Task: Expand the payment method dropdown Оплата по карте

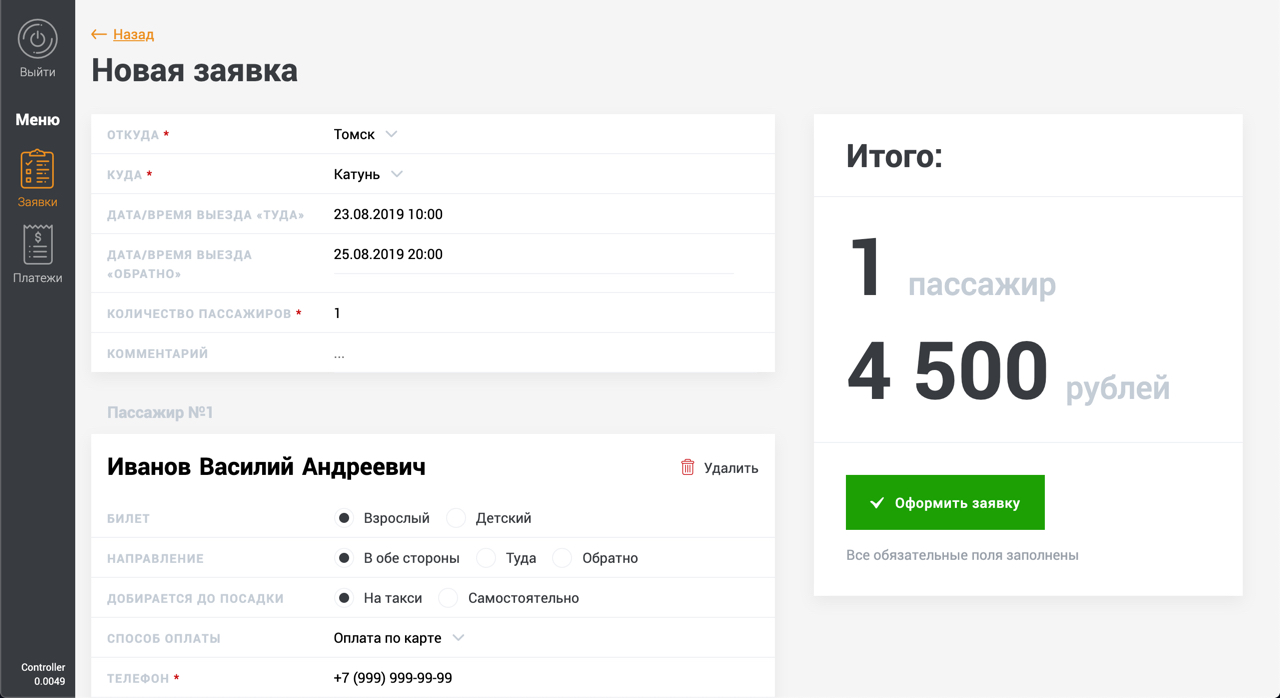Action: 399,638
